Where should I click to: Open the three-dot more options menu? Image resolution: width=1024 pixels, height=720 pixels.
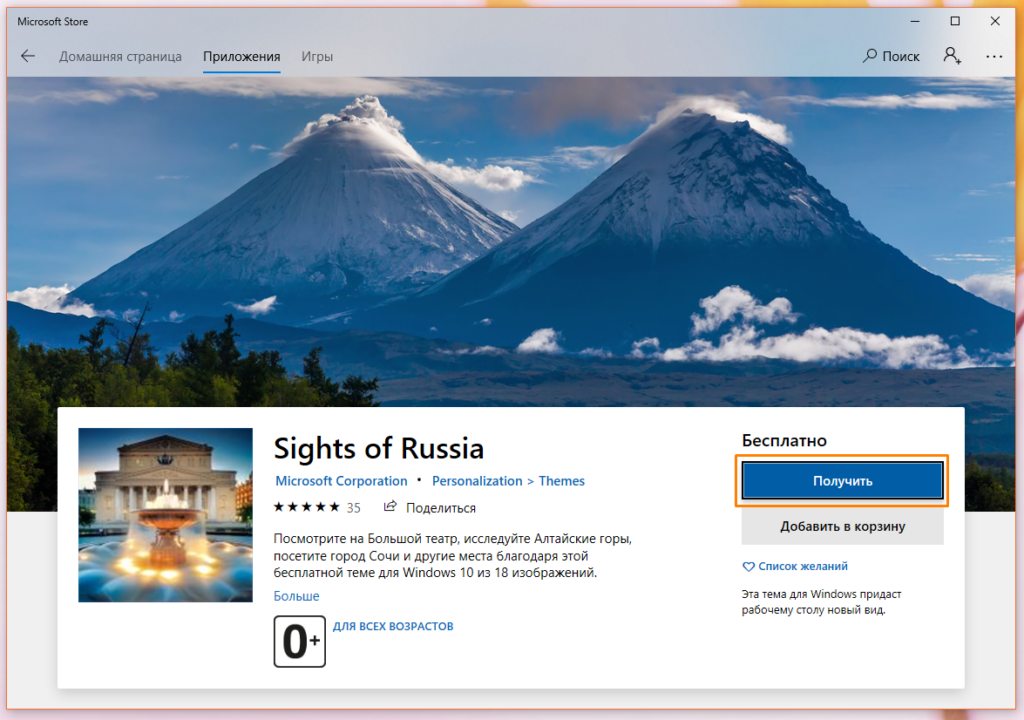993,56
